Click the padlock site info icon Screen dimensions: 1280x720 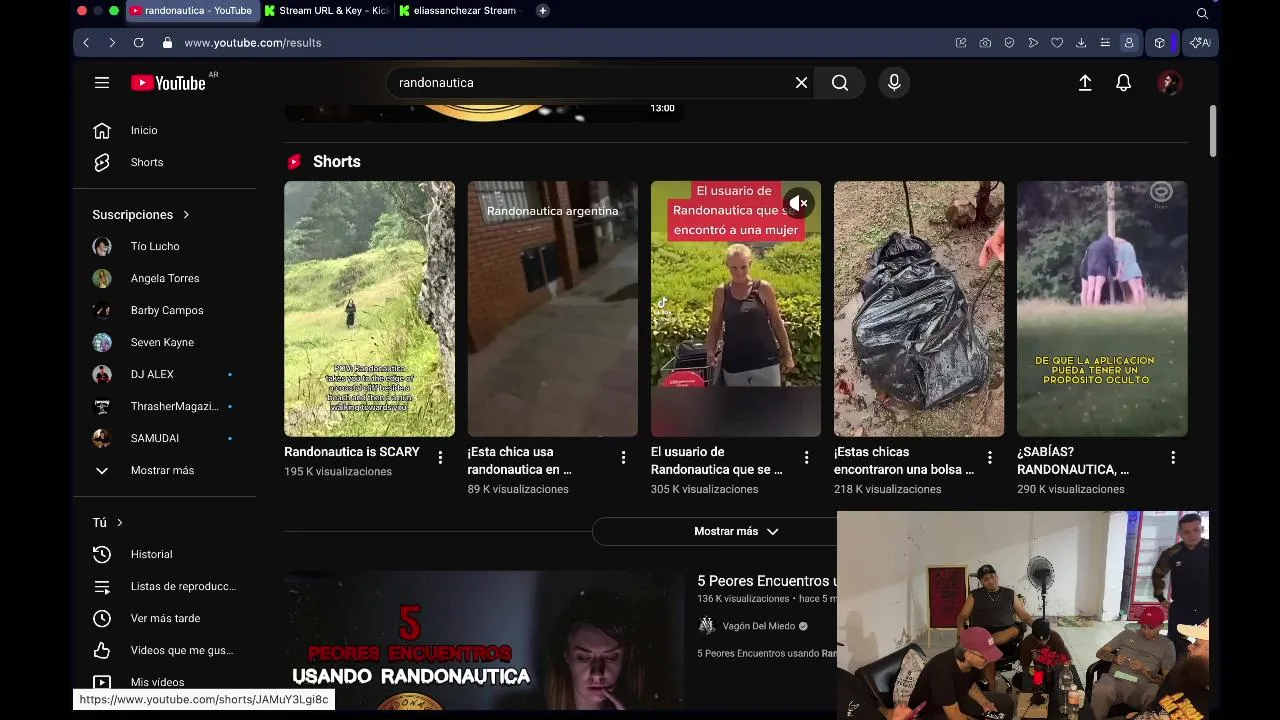point(167,43)
